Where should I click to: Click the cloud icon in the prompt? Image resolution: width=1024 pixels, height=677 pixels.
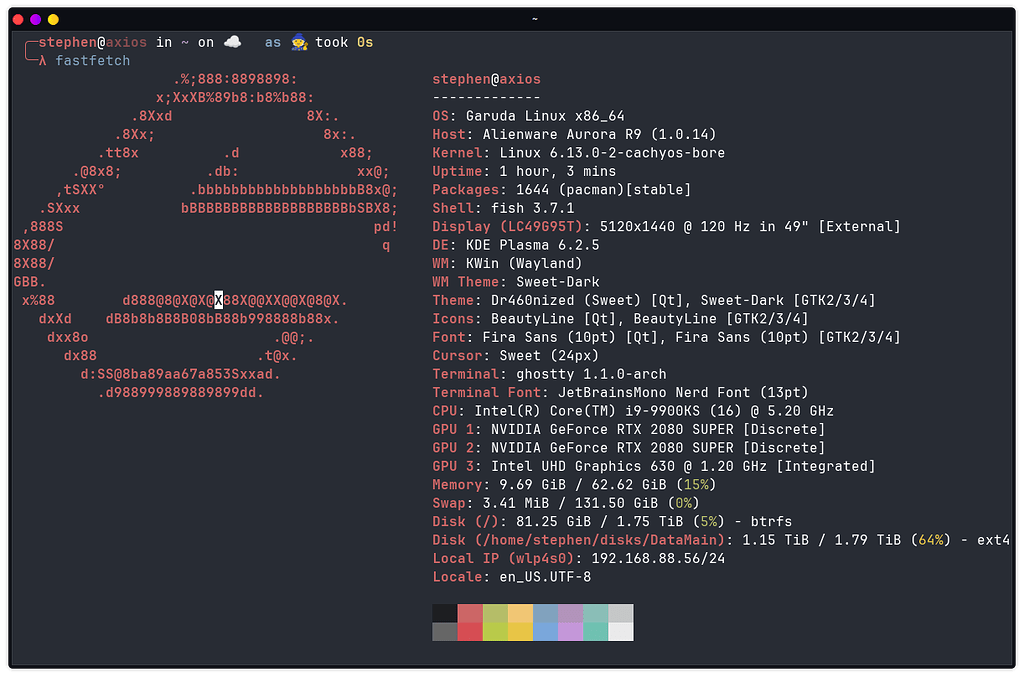click(232, 42)
